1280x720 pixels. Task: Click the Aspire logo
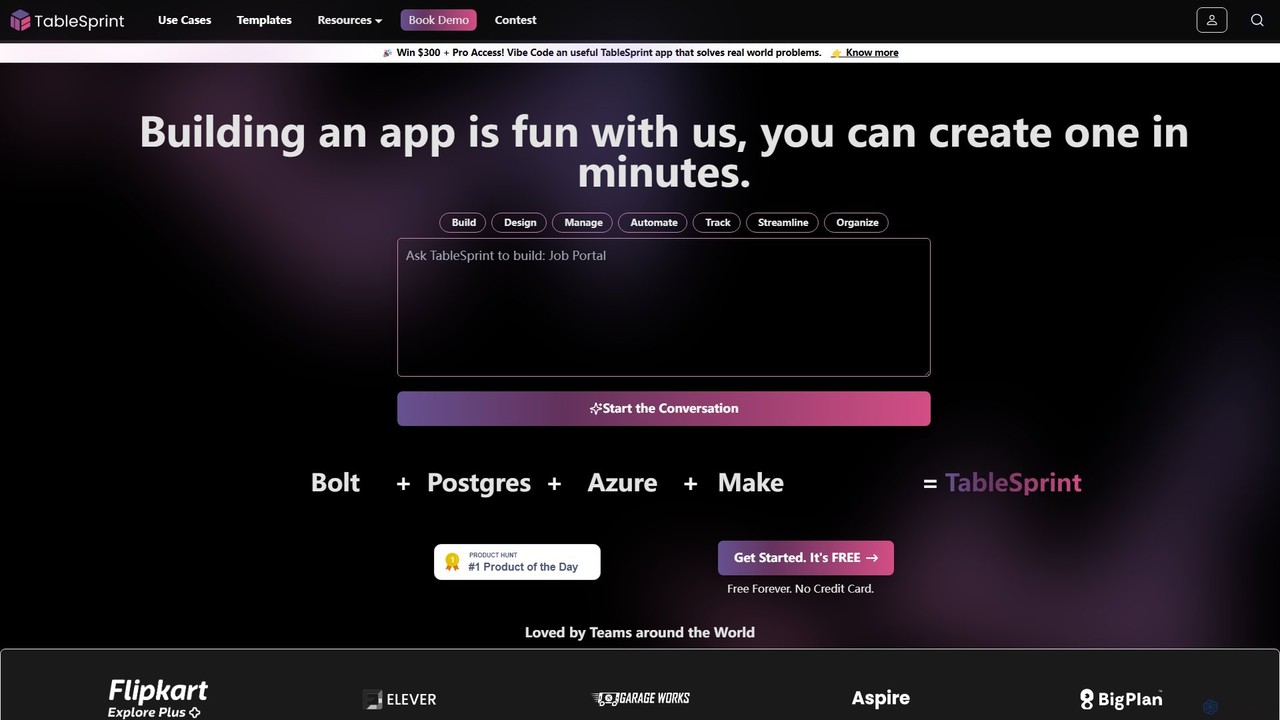[881, 698]
